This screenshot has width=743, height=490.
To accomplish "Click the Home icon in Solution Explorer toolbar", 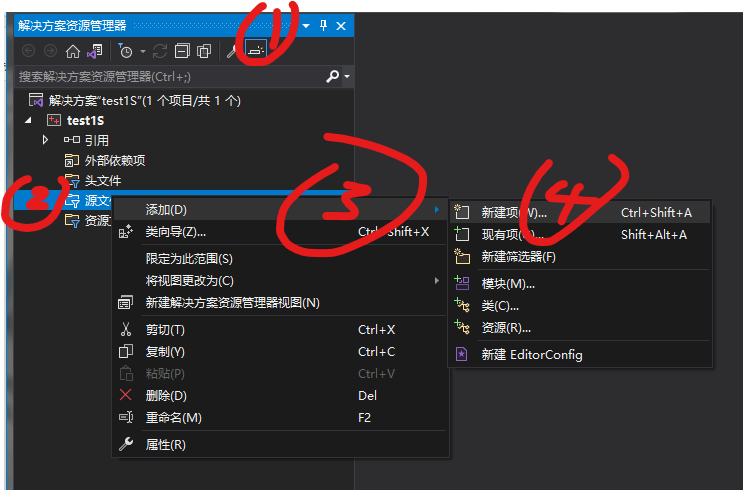I will pyautogui.click(x=72, y=51).
